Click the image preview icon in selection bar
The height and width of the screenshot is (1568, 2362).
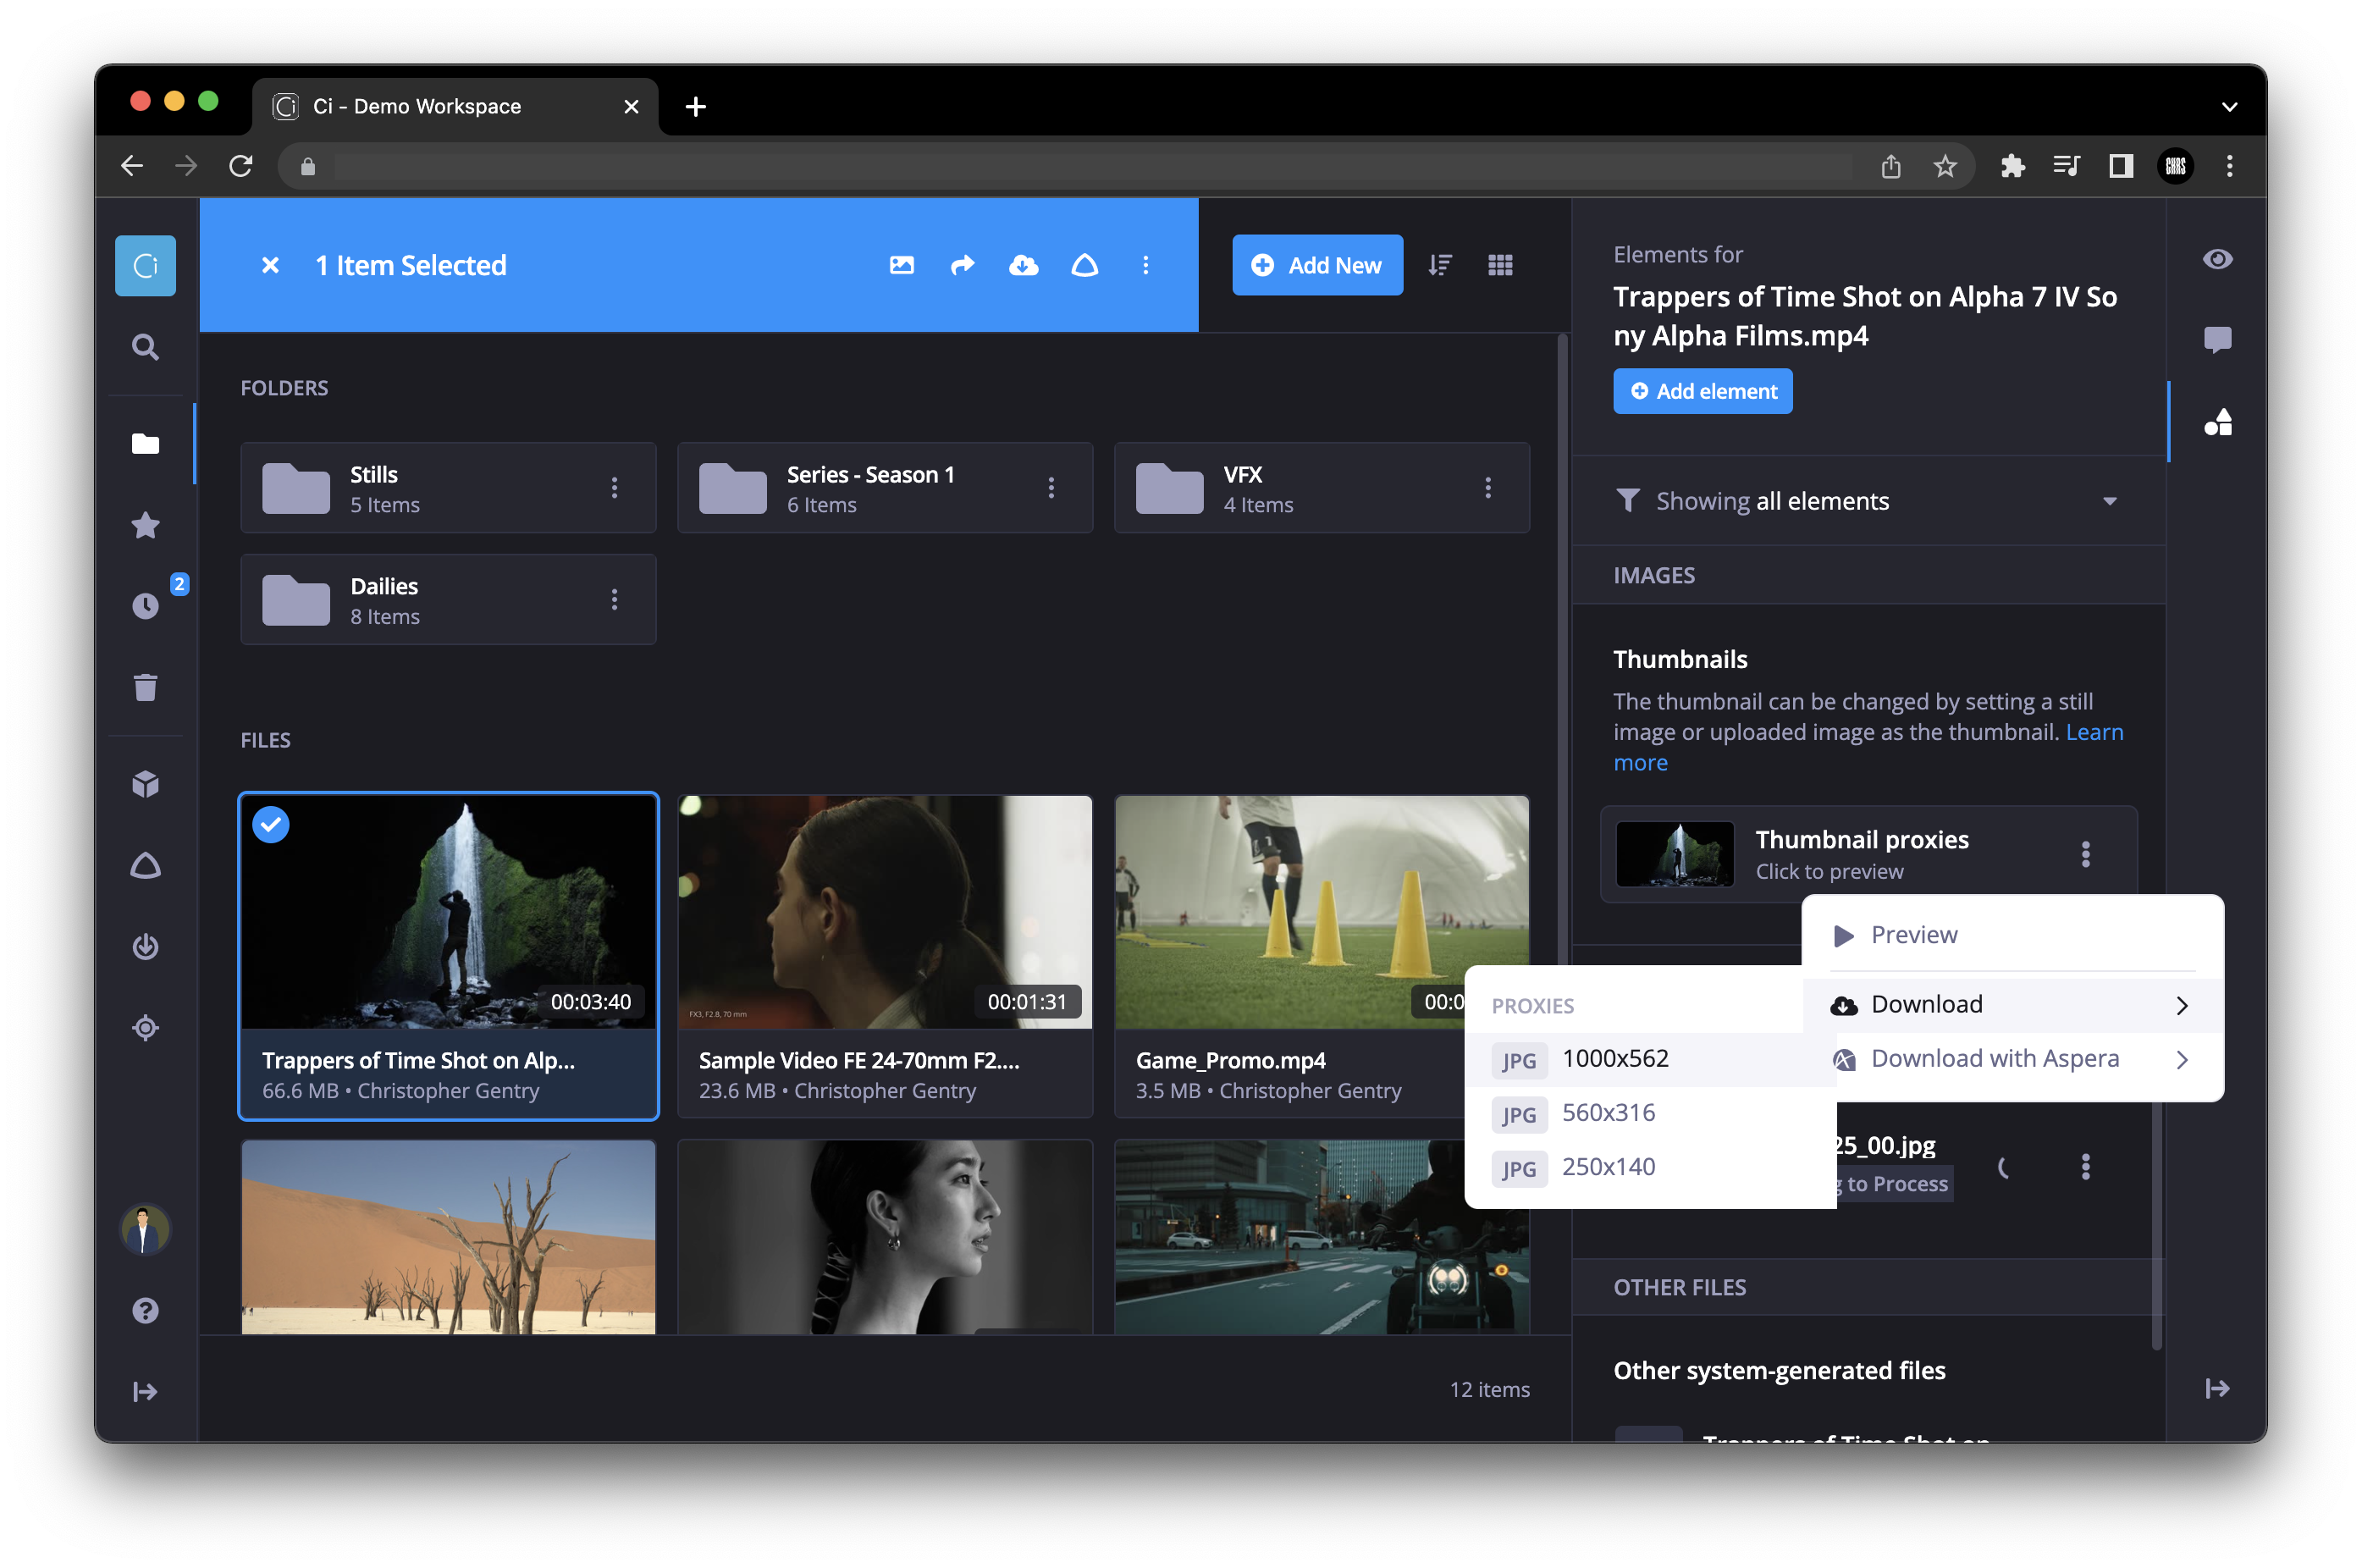902,265
